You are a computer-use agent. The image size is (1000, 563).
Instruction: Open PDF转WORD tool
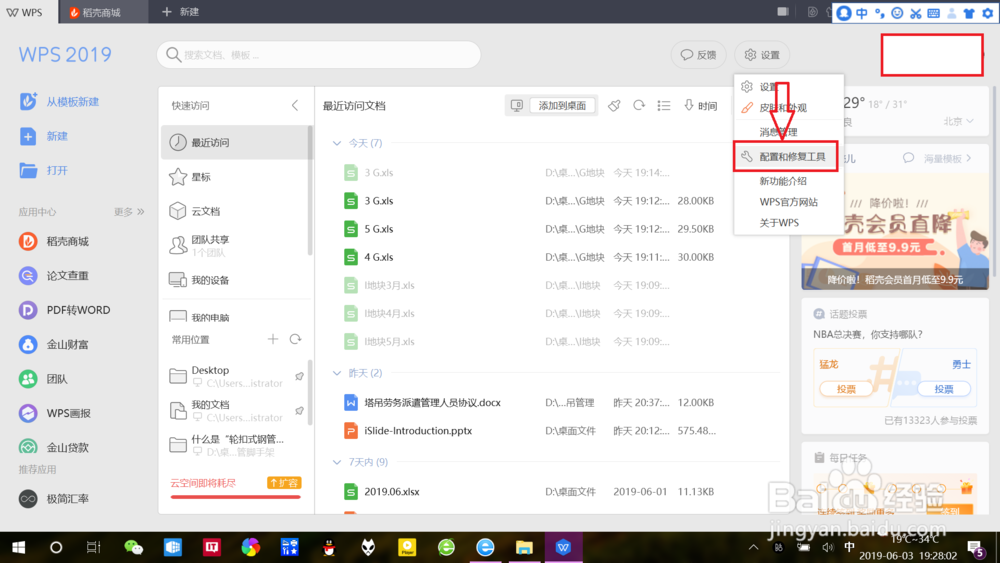[64, 310]
